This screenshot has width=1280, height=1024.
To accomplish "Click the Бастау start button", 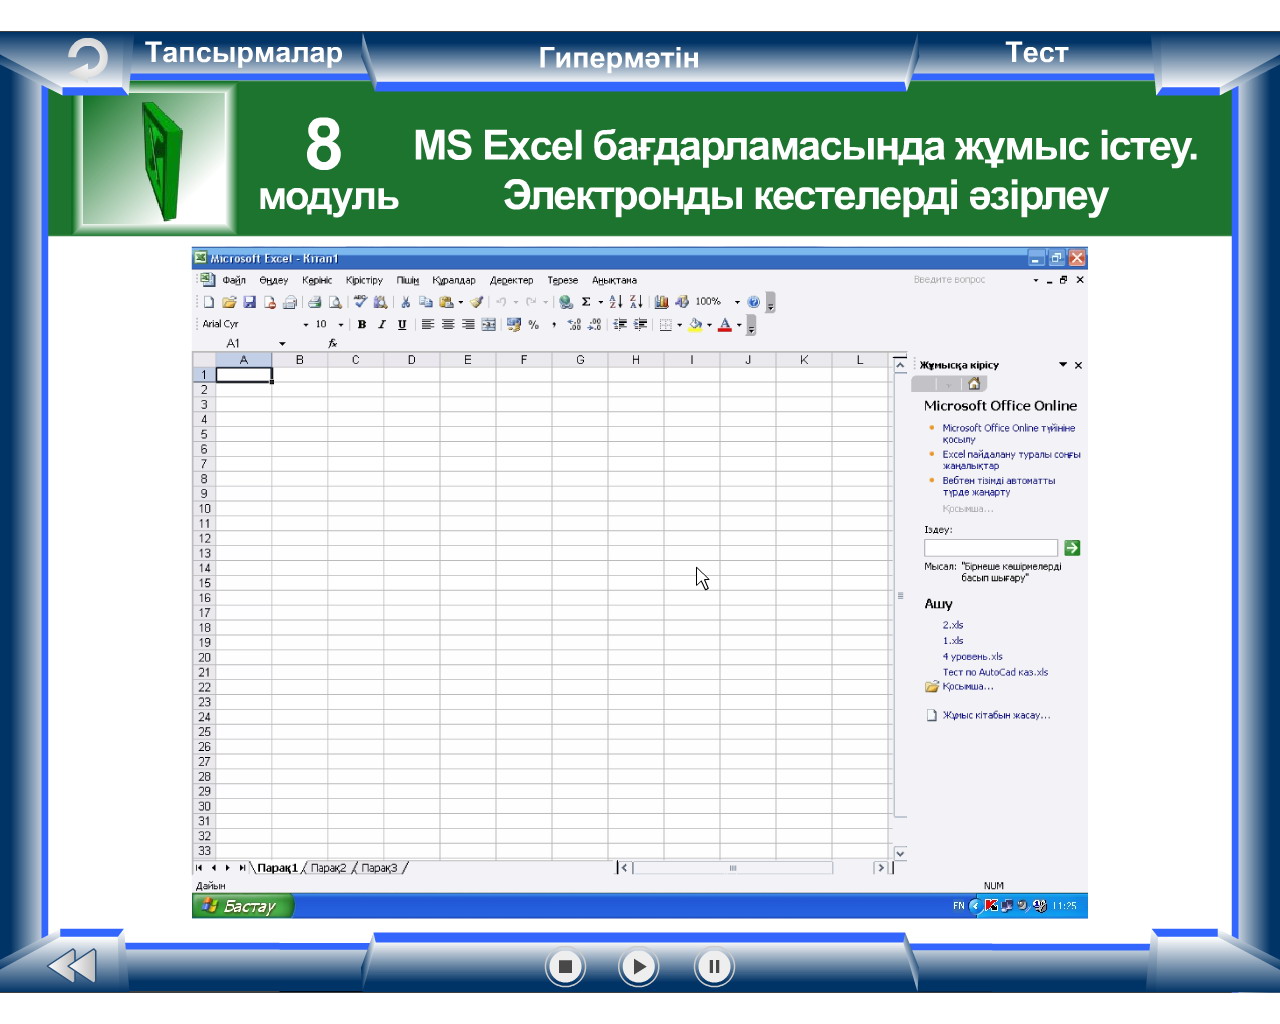I will pyautogui.click(x=242, y=906).
